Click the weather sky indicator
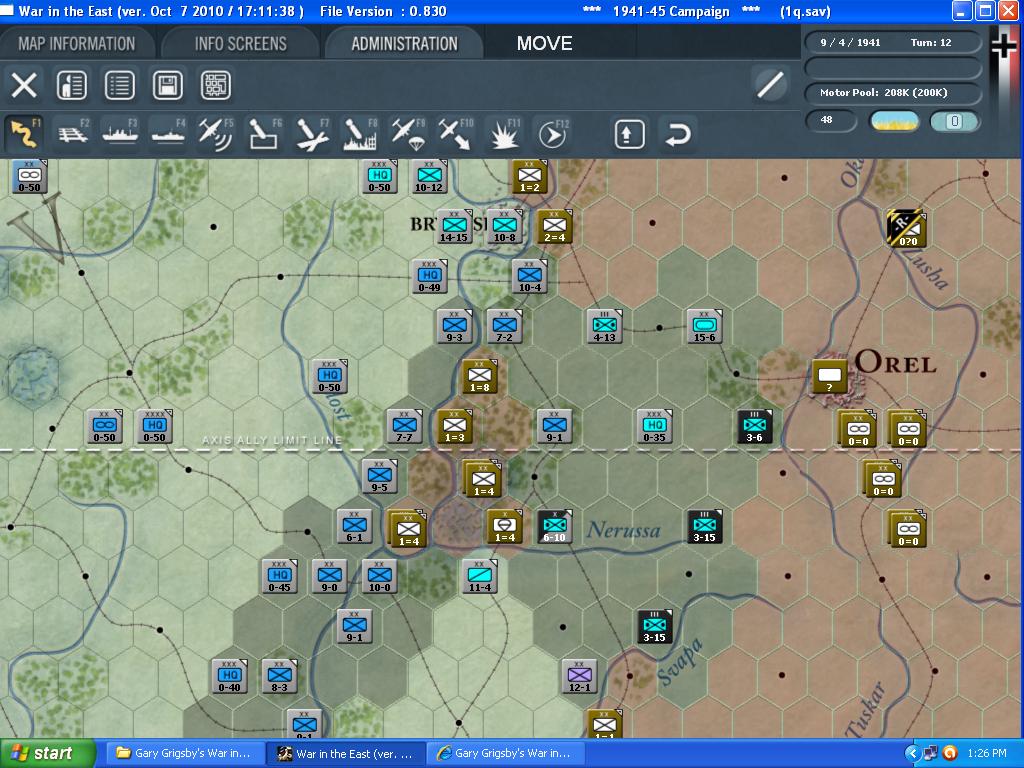 pos(894,121)
